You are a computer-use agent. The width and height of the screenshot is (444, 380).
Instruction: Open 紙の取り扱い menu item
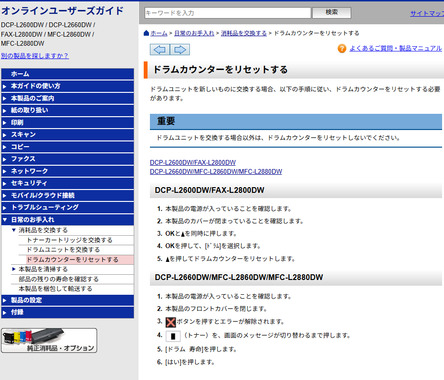point(68,110)
